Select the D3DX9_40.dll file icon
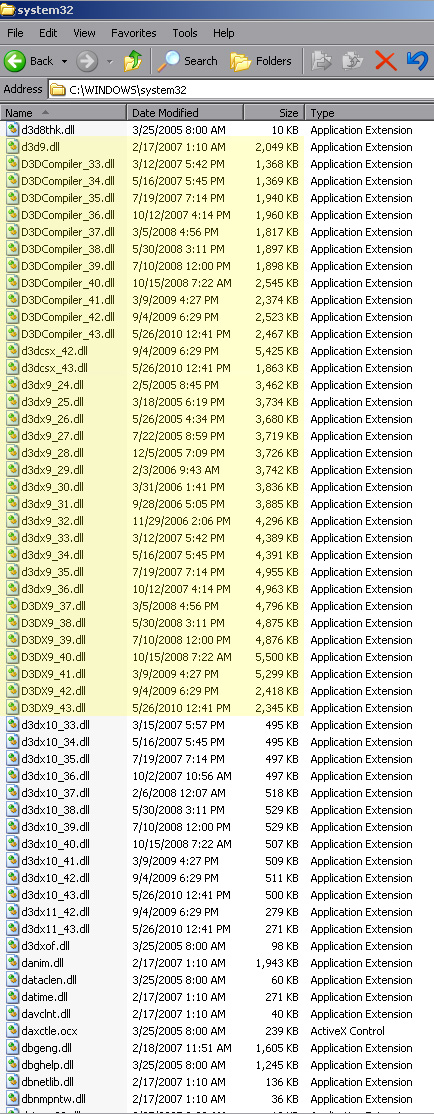Image resolution: width=434 pixels, height=1114 pixels. [12, 657]
